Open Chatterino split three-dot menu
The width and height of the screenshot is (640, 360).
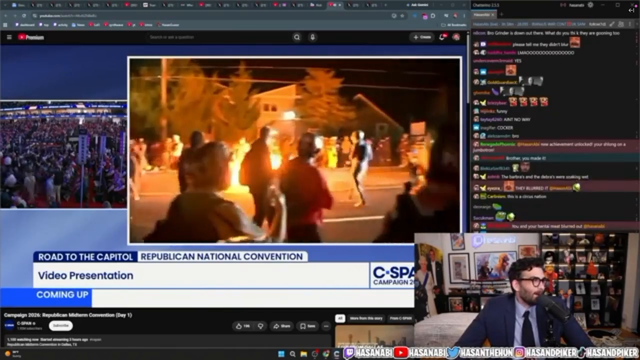click(x=630, y=24)
